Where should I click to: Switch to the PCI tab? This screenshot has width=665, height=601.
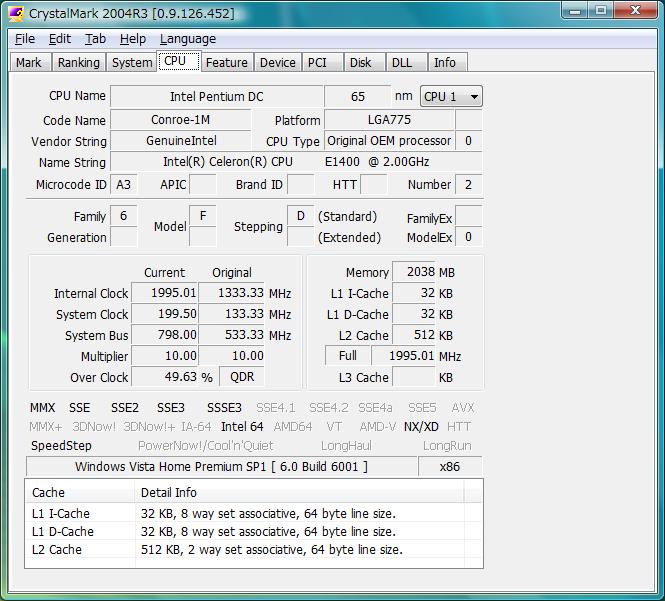pyautogui.click(x=322, y=62)
